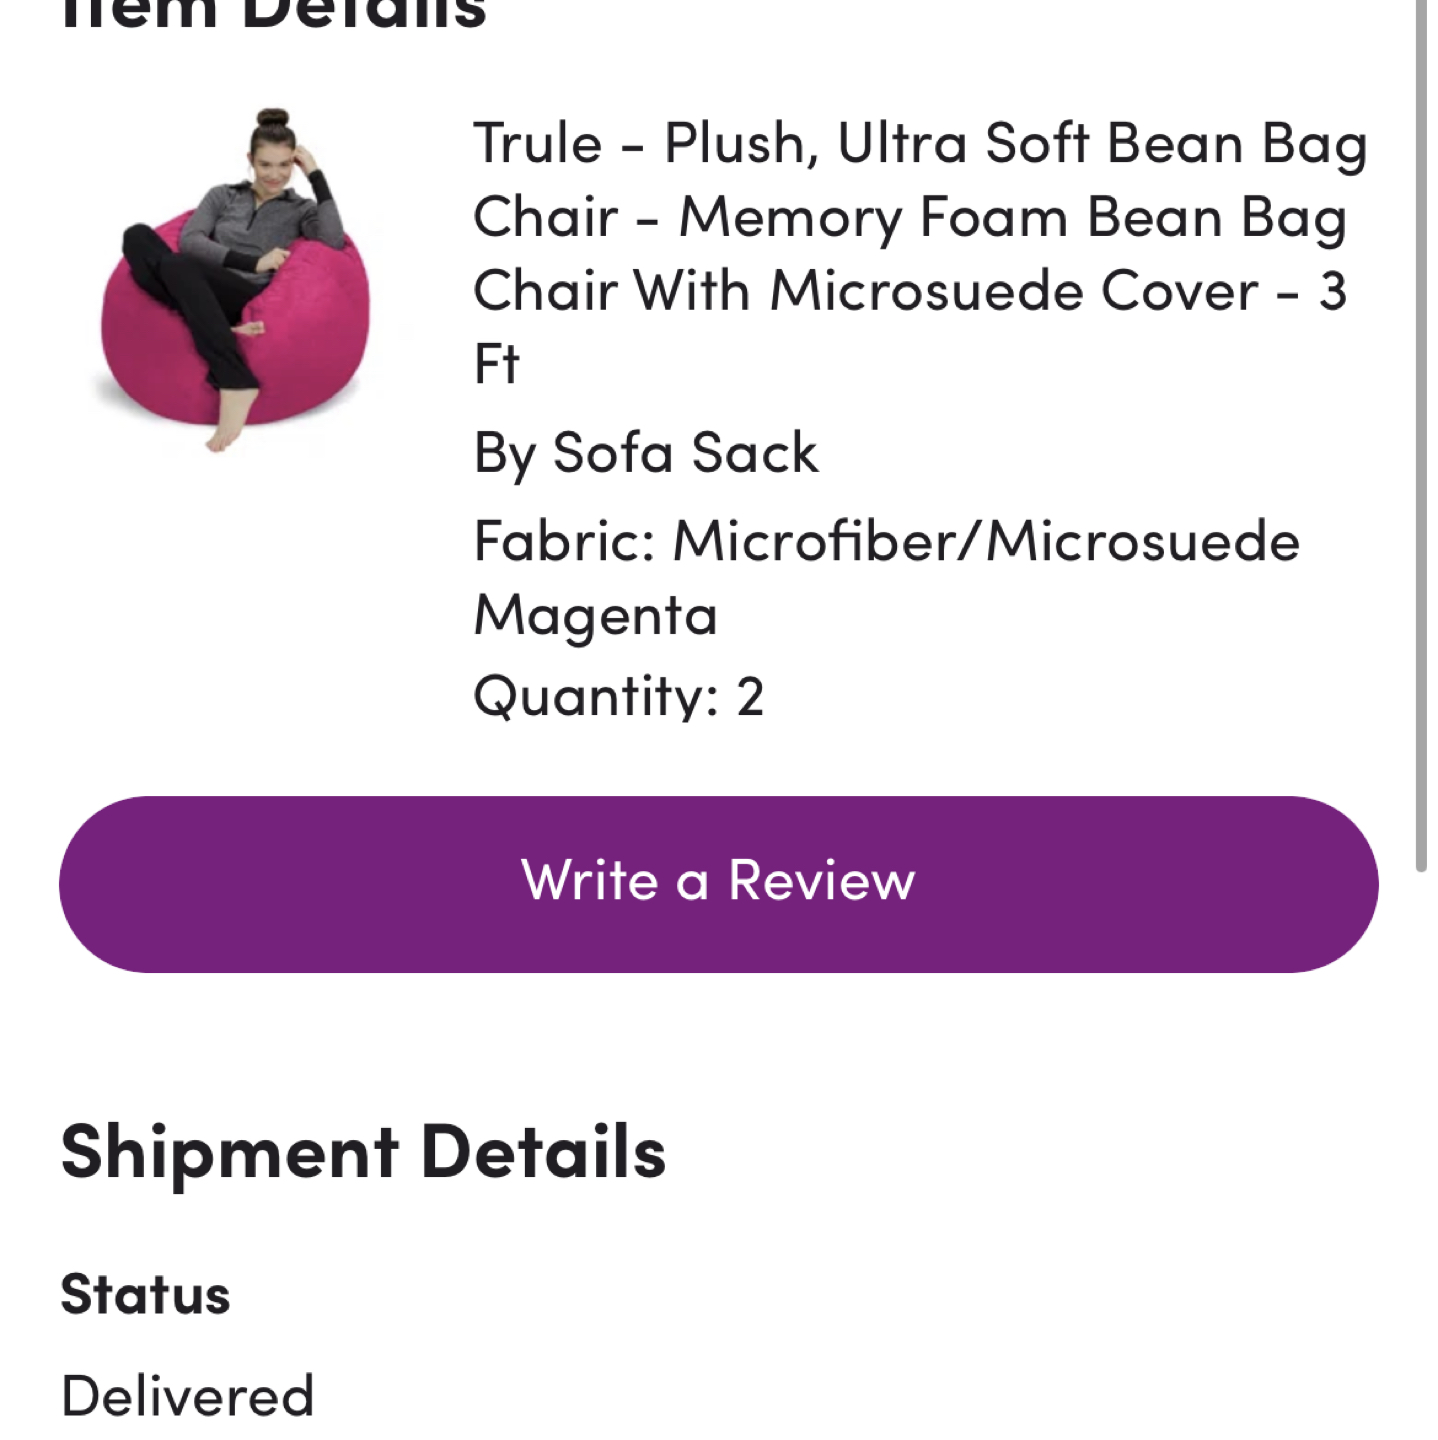Screen dimensions: 1438x1440
Task: Select the By Sofa Sack brand text
Action: coord(646,454)
